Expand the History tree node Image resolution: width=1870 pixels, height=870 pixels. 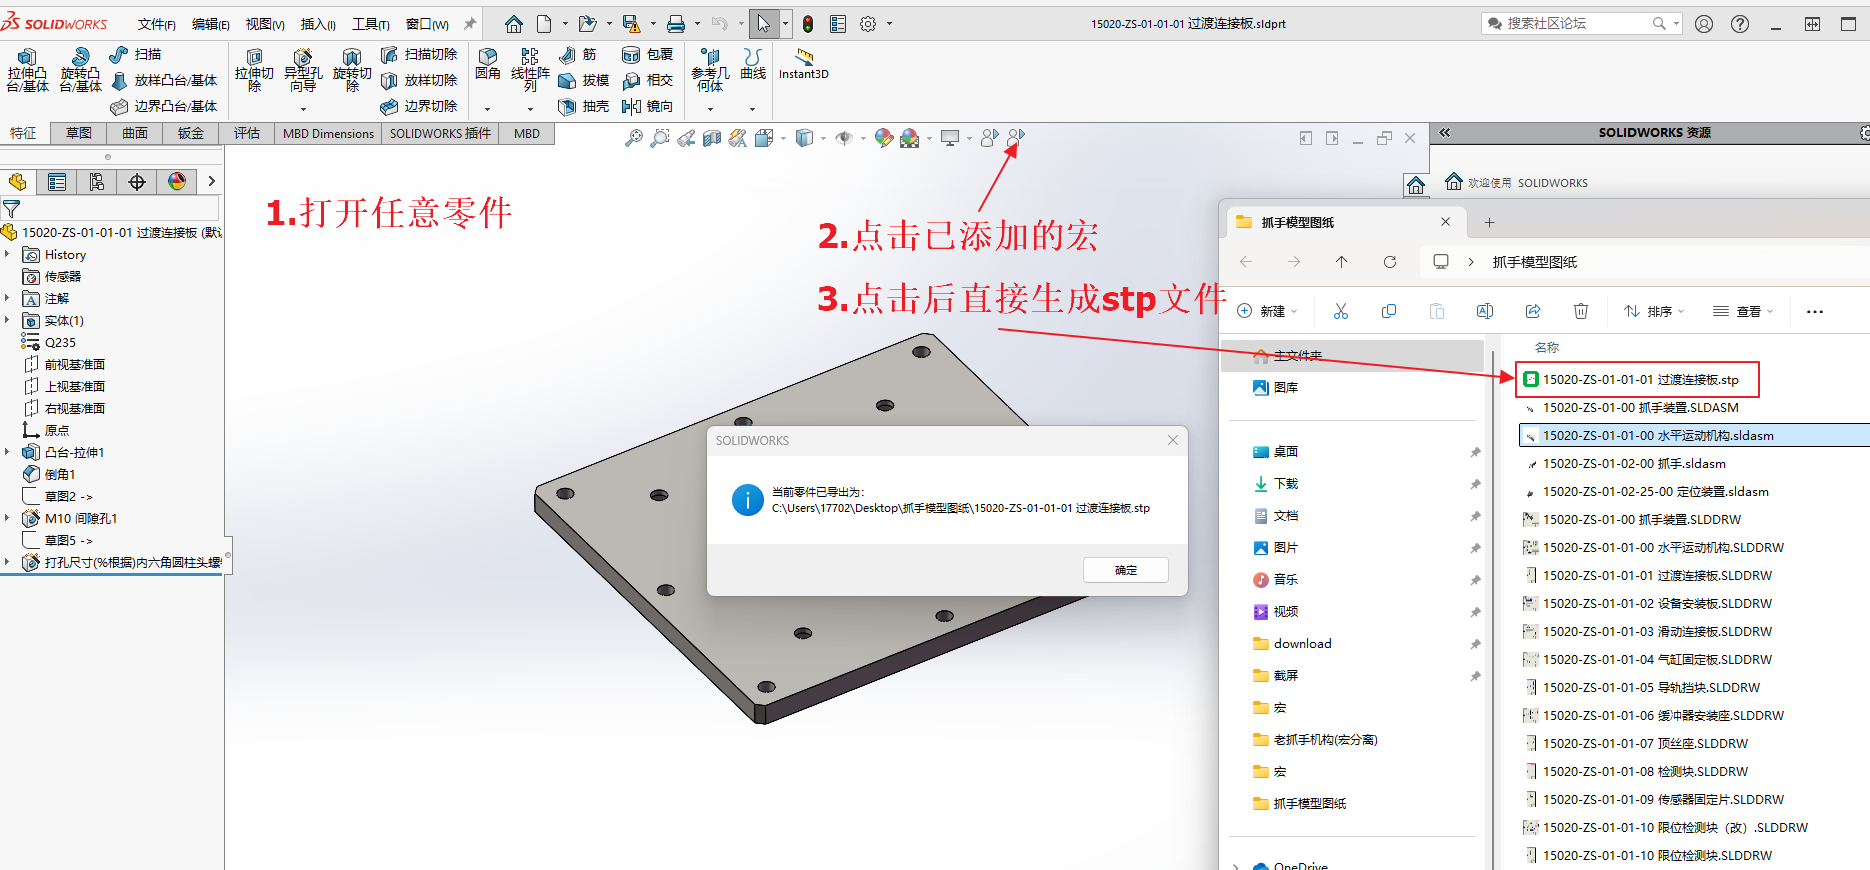pyautogui.click(x=8, y=255)
